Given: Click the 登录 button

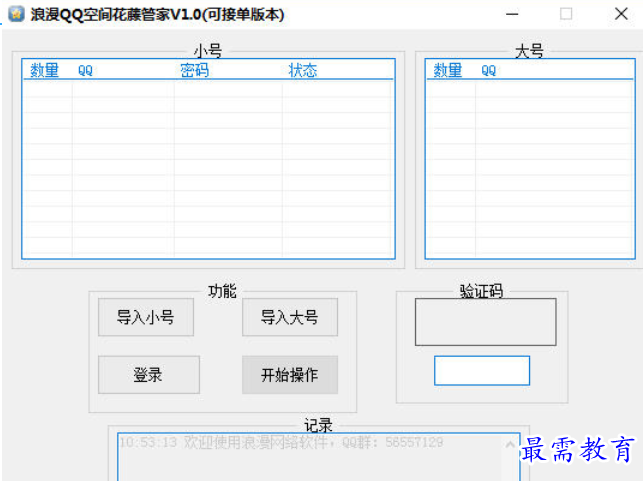Looking at the screenshot, I should (x=148, y=374).
